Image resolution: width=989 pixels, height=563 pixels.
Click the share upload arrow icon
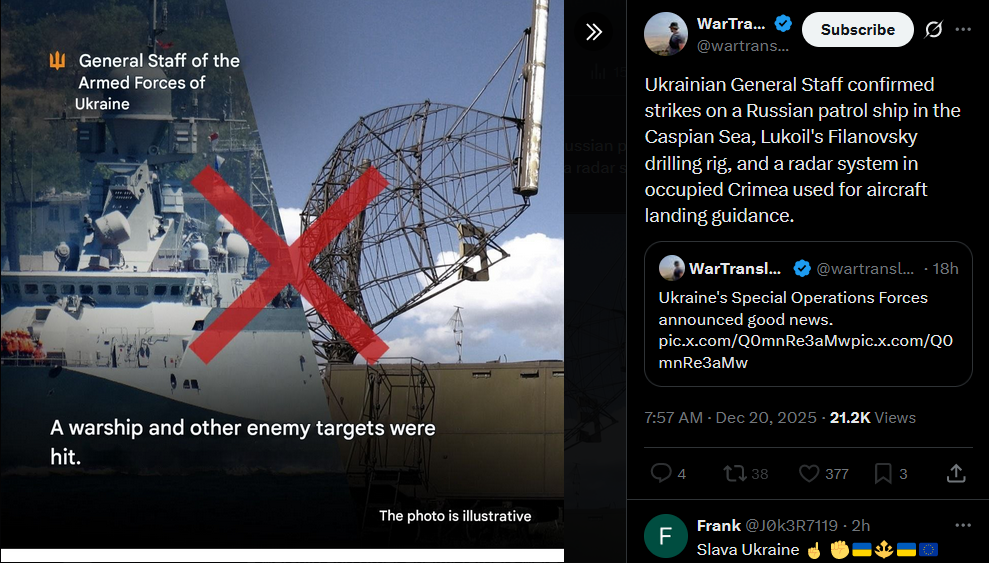(x=956, y=473)
